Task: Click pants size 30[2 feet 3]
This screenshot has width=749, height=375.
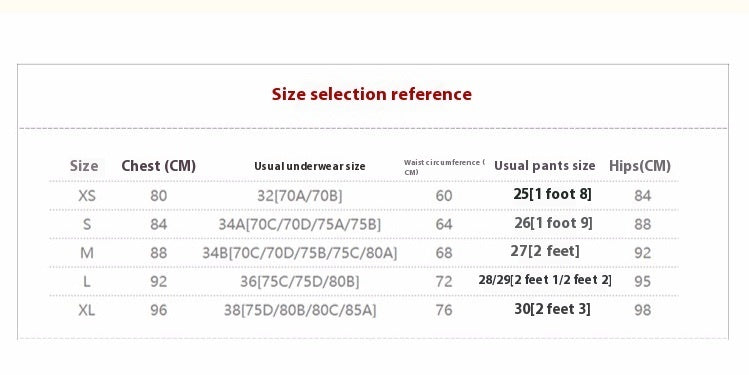Action: 553,309
